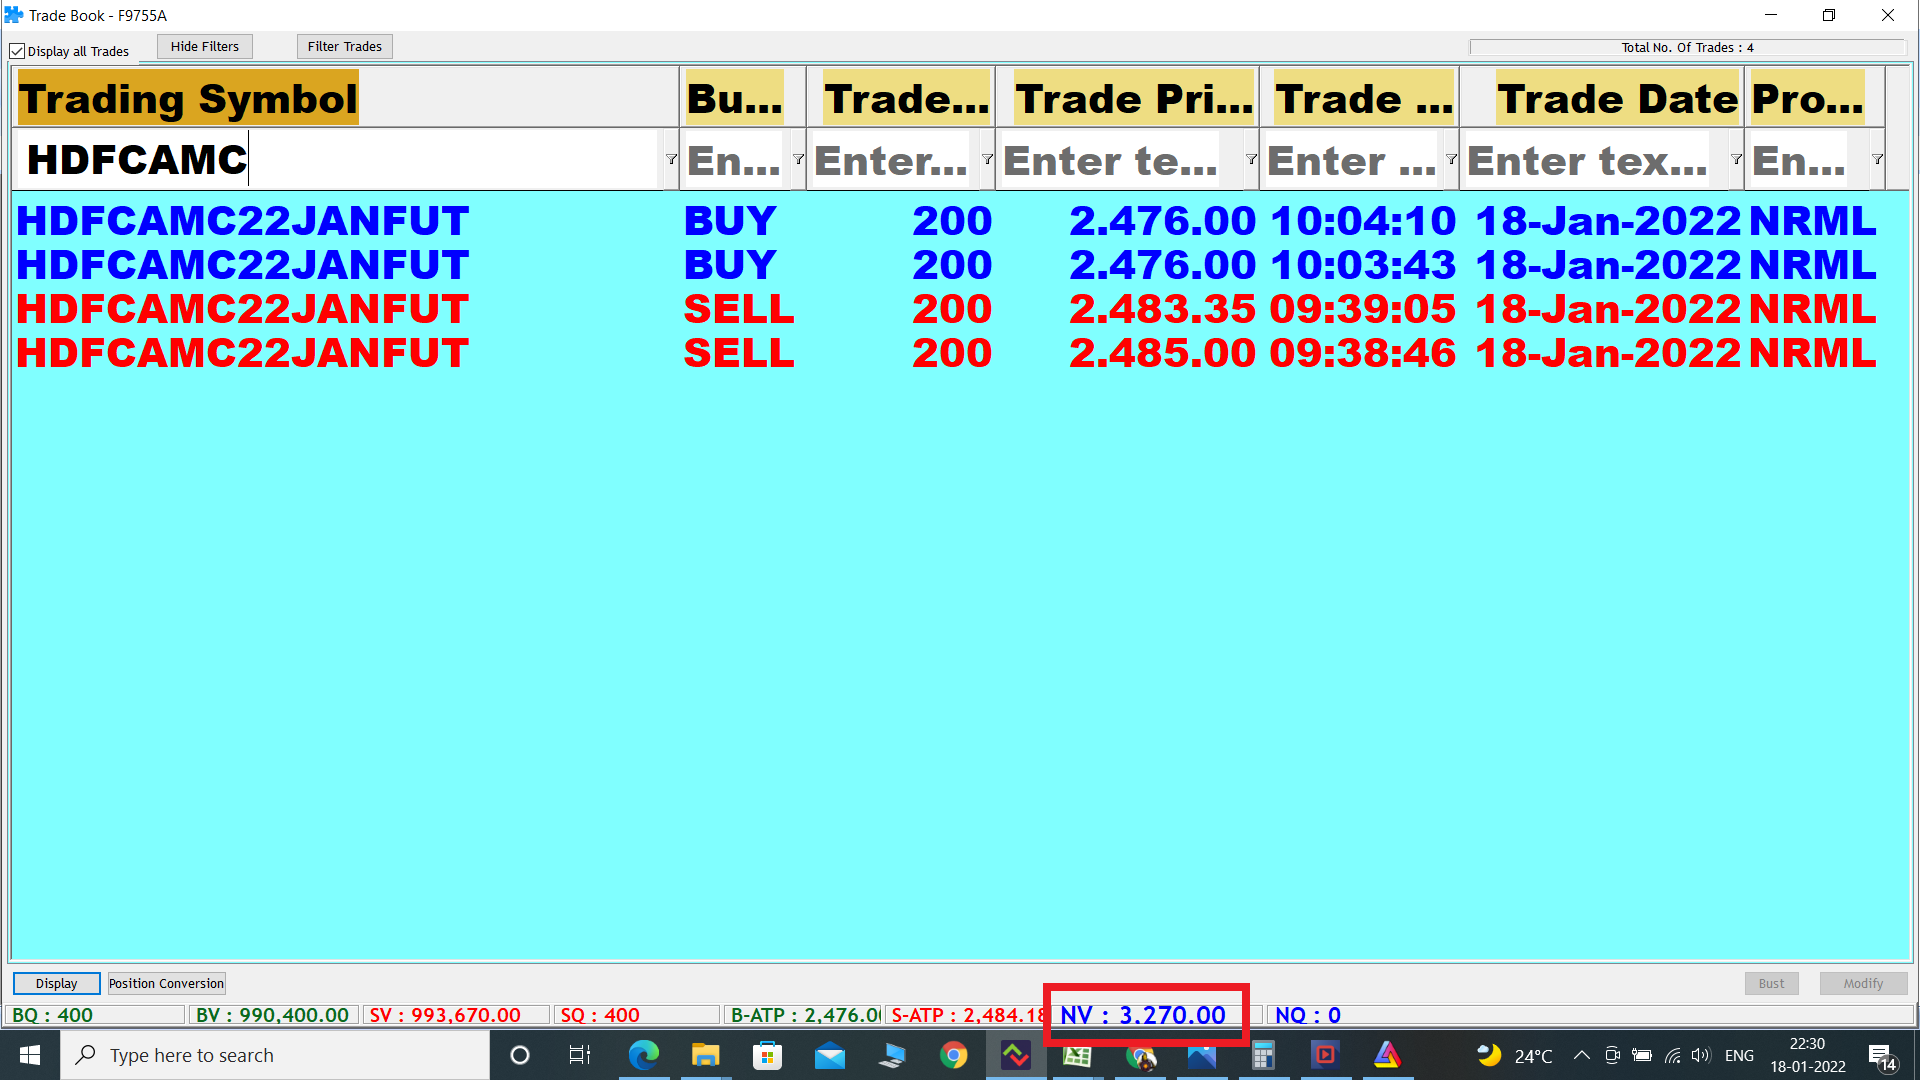1920x1080 pixels.
Task: Open Cortana circle icon on taskbar
Action: point(519,1055)
